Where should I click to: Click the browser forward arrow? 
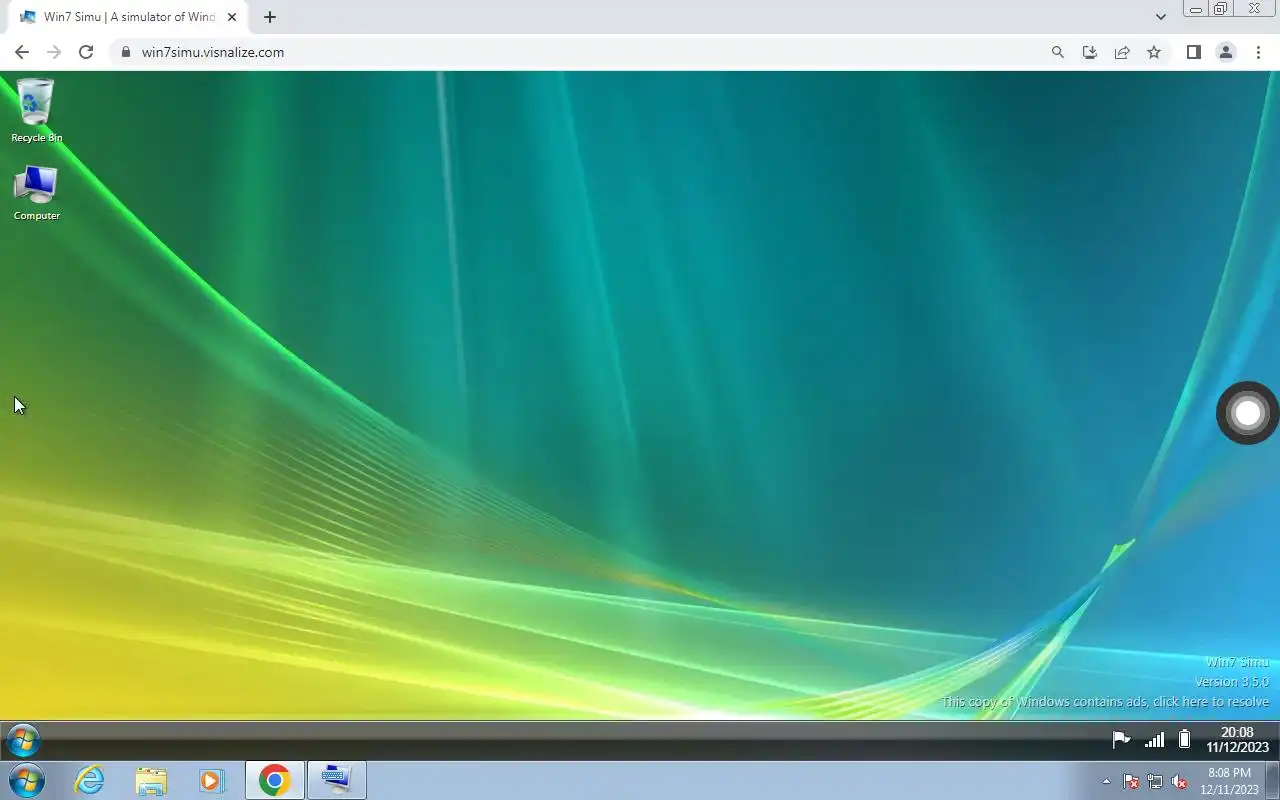(54, 52)
